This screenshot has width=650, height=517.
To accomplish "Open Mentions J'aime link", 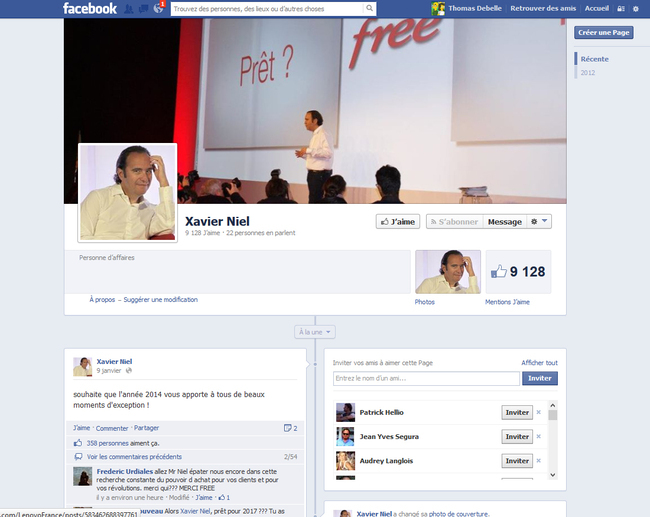I will tap(507, 302).
